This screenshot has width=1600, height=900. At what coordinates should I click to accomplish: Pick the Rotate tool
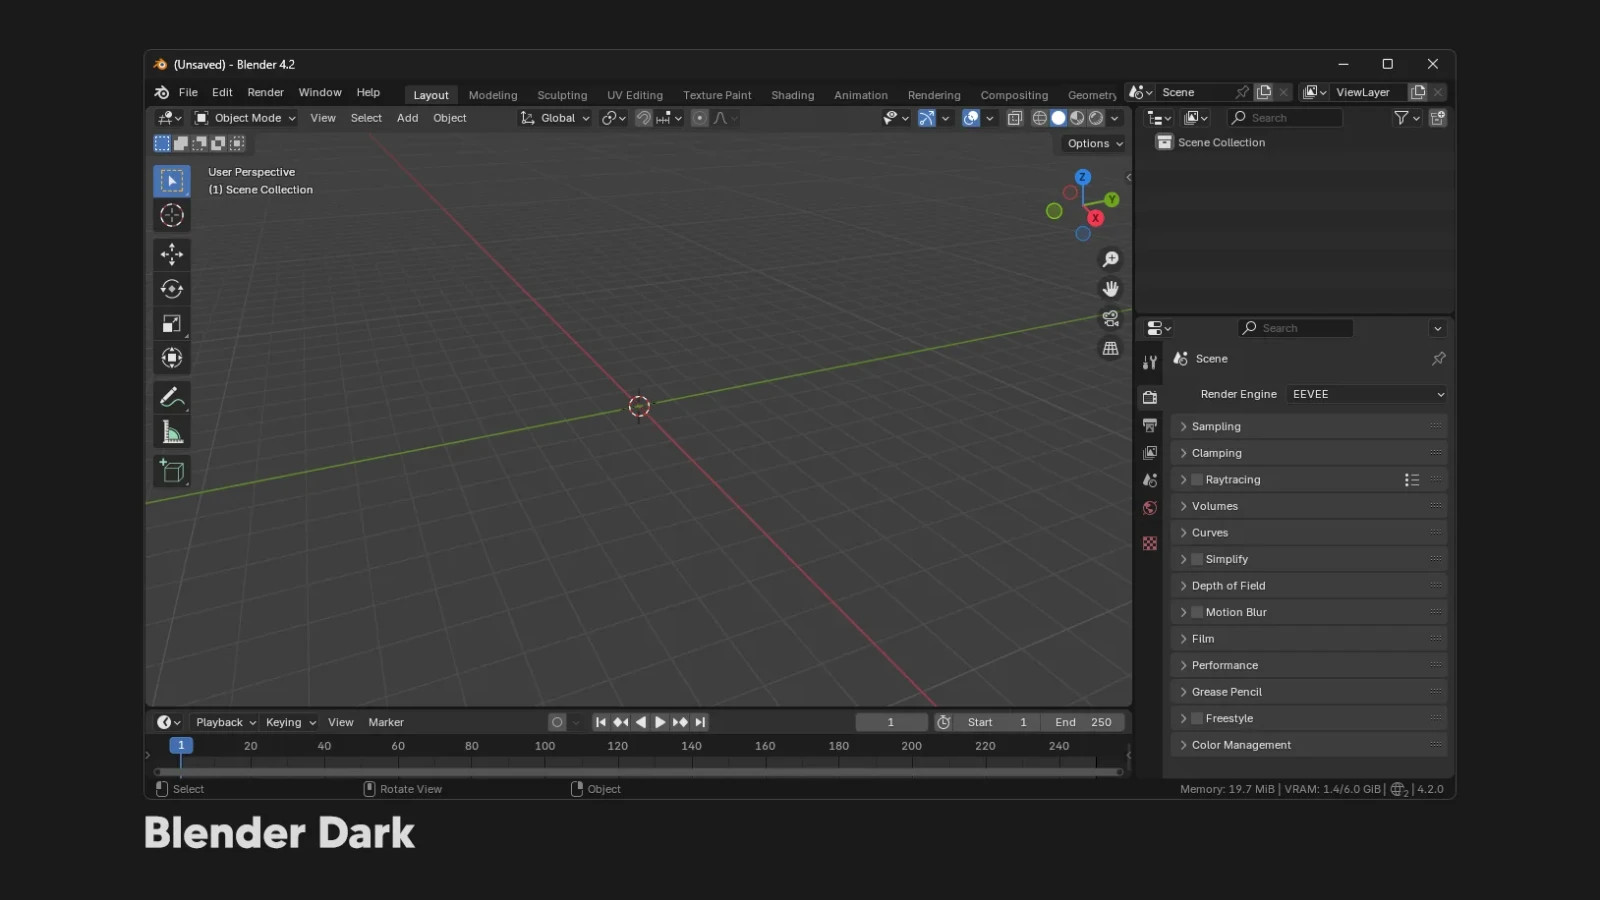(x=172, y=289)
